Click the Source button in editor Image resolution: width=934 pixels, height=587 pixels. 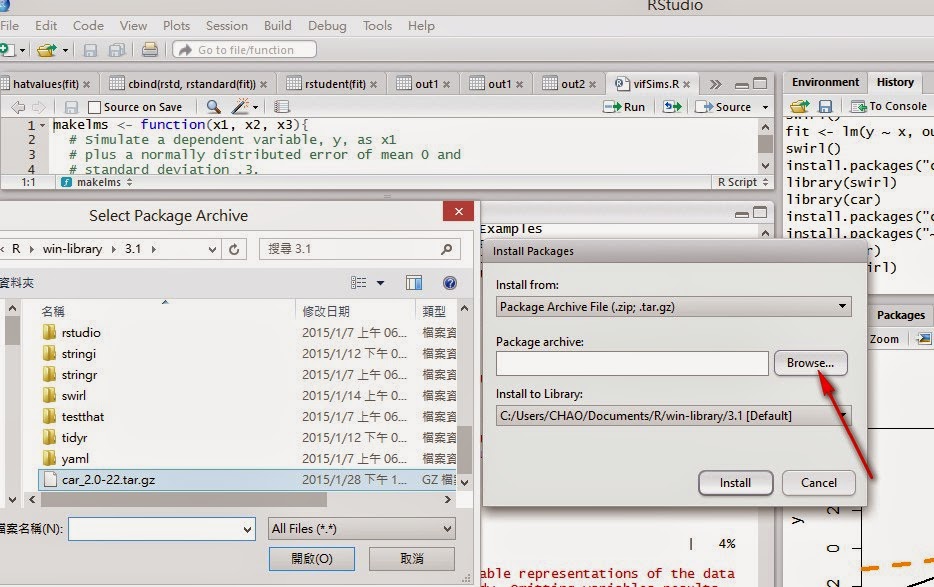pyautogui.click(x=723, y=107)
